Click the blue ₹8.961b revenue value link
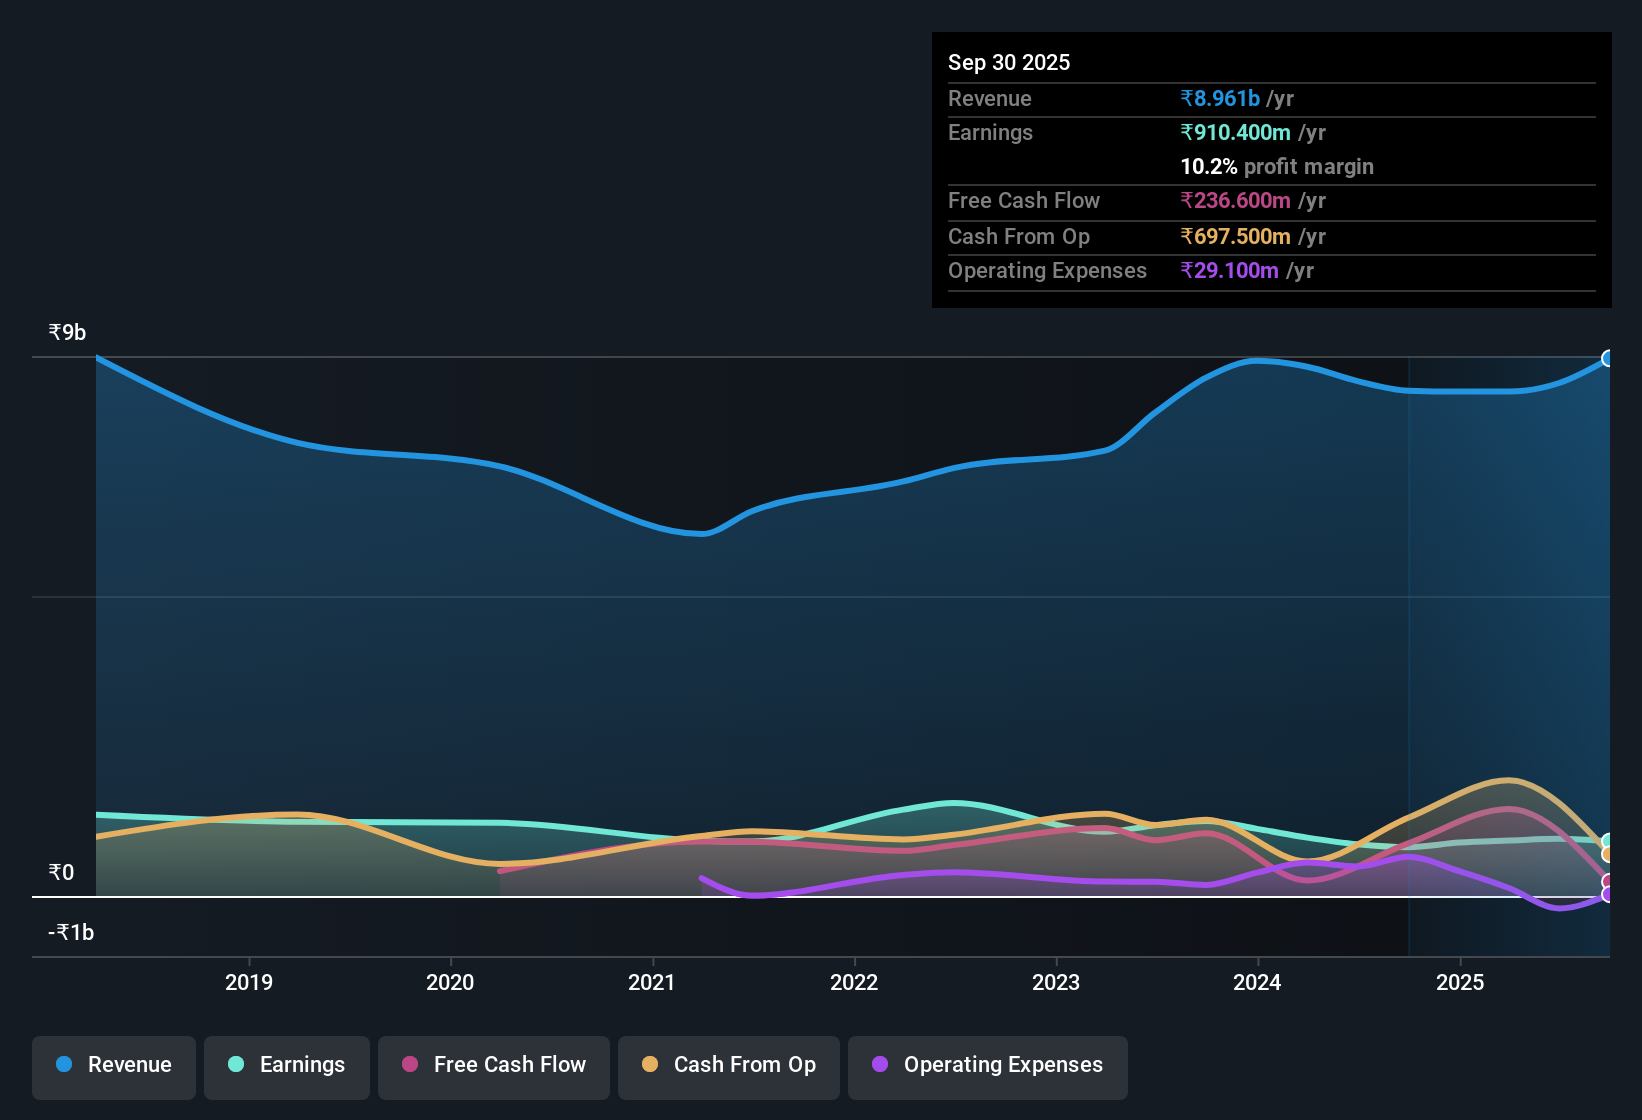The width and height of the screenshot is (1642, 1120). (x=1219, y=98)
